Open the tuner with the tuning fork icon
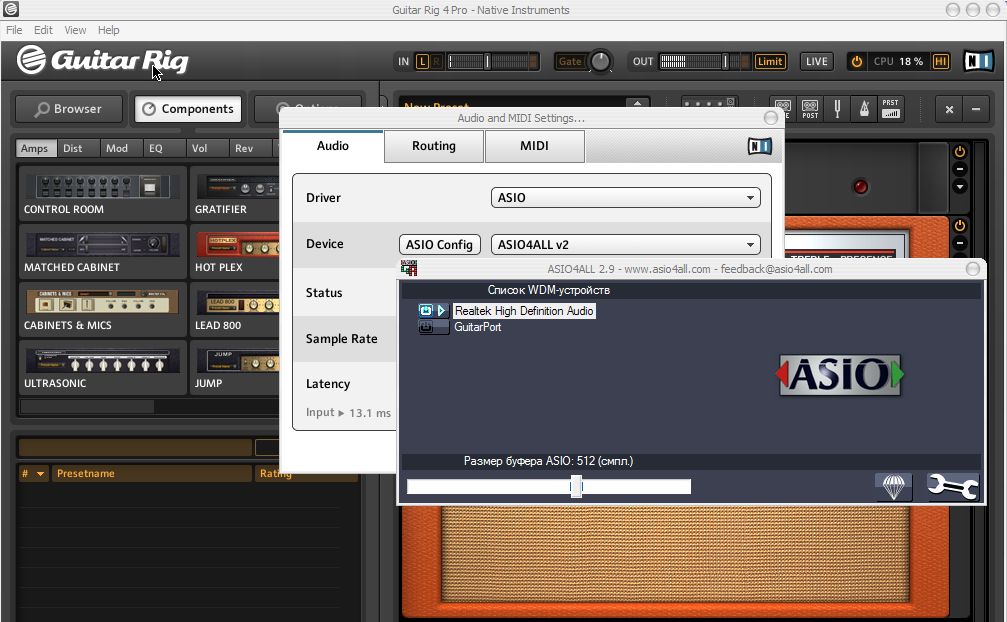Viewport: 1007px width, 622px height. click(837, 109)
